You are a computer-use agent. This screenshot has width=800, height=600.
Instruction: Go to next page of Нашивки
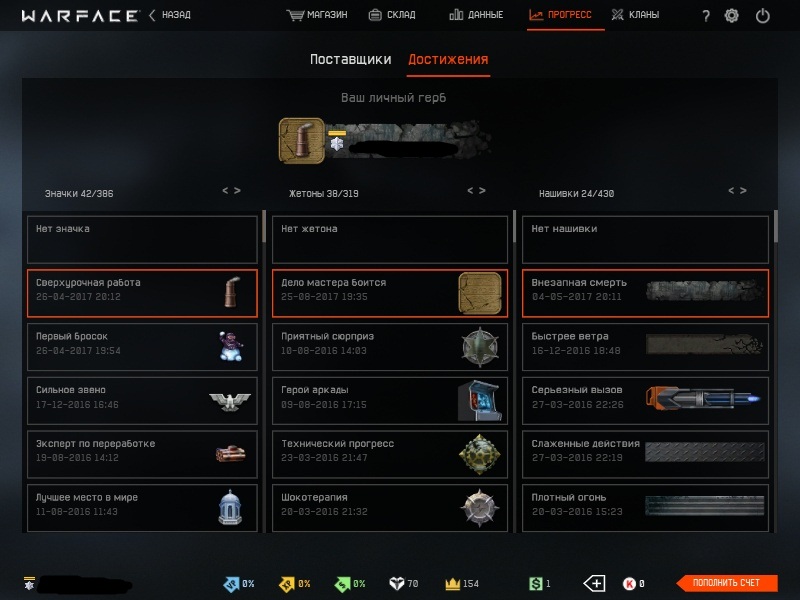[x=743, y=191]
